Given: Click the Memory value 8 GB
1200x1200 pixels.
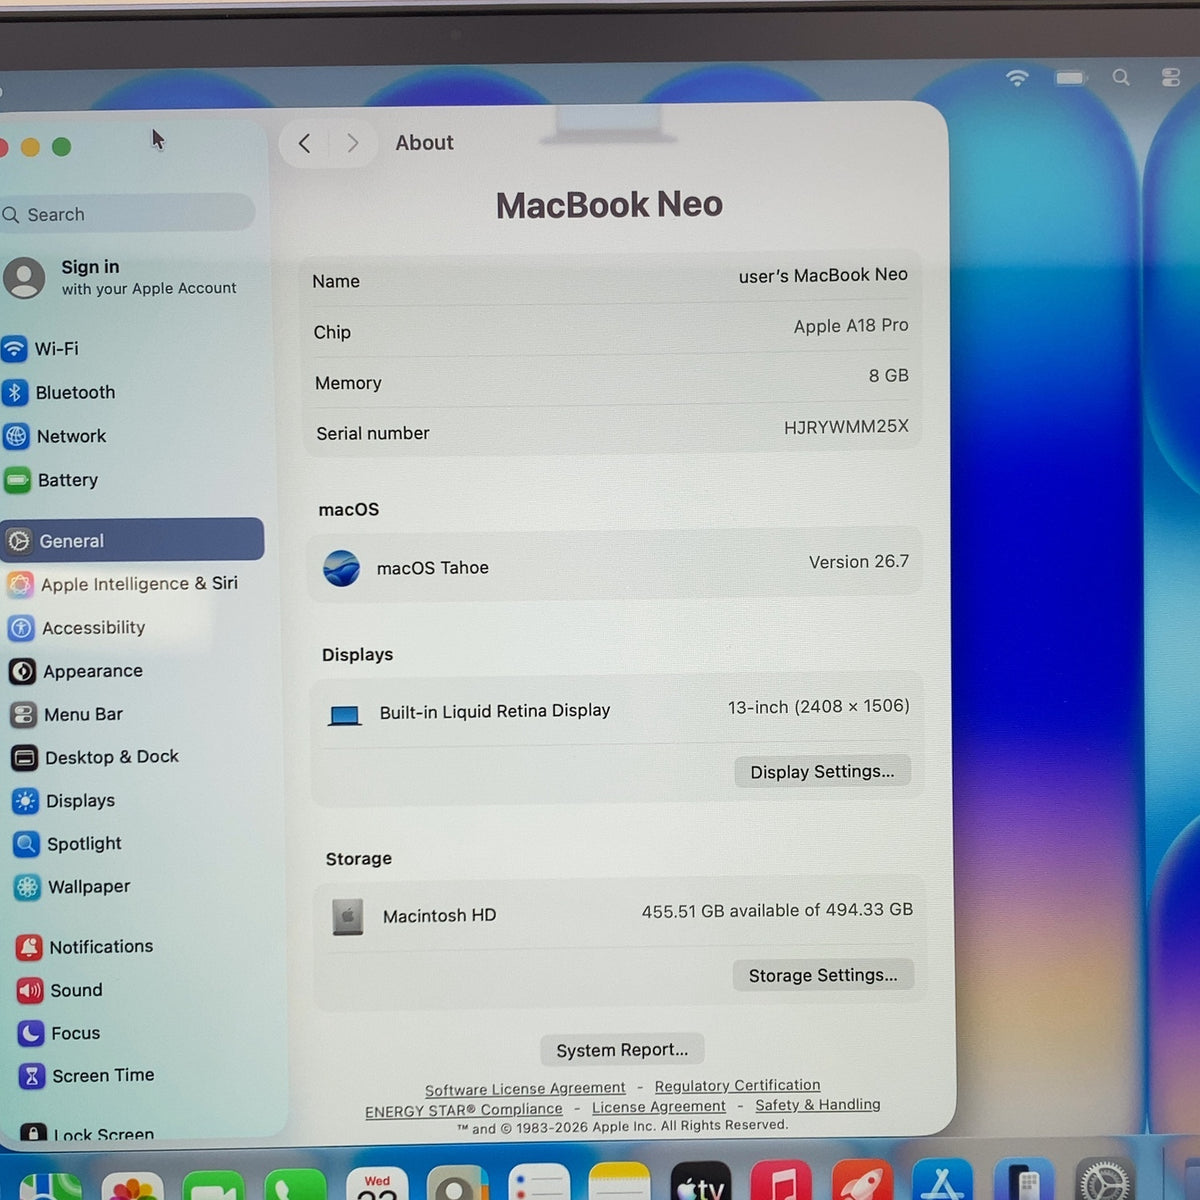Looking at the screenshot, I should pos(888,376).
